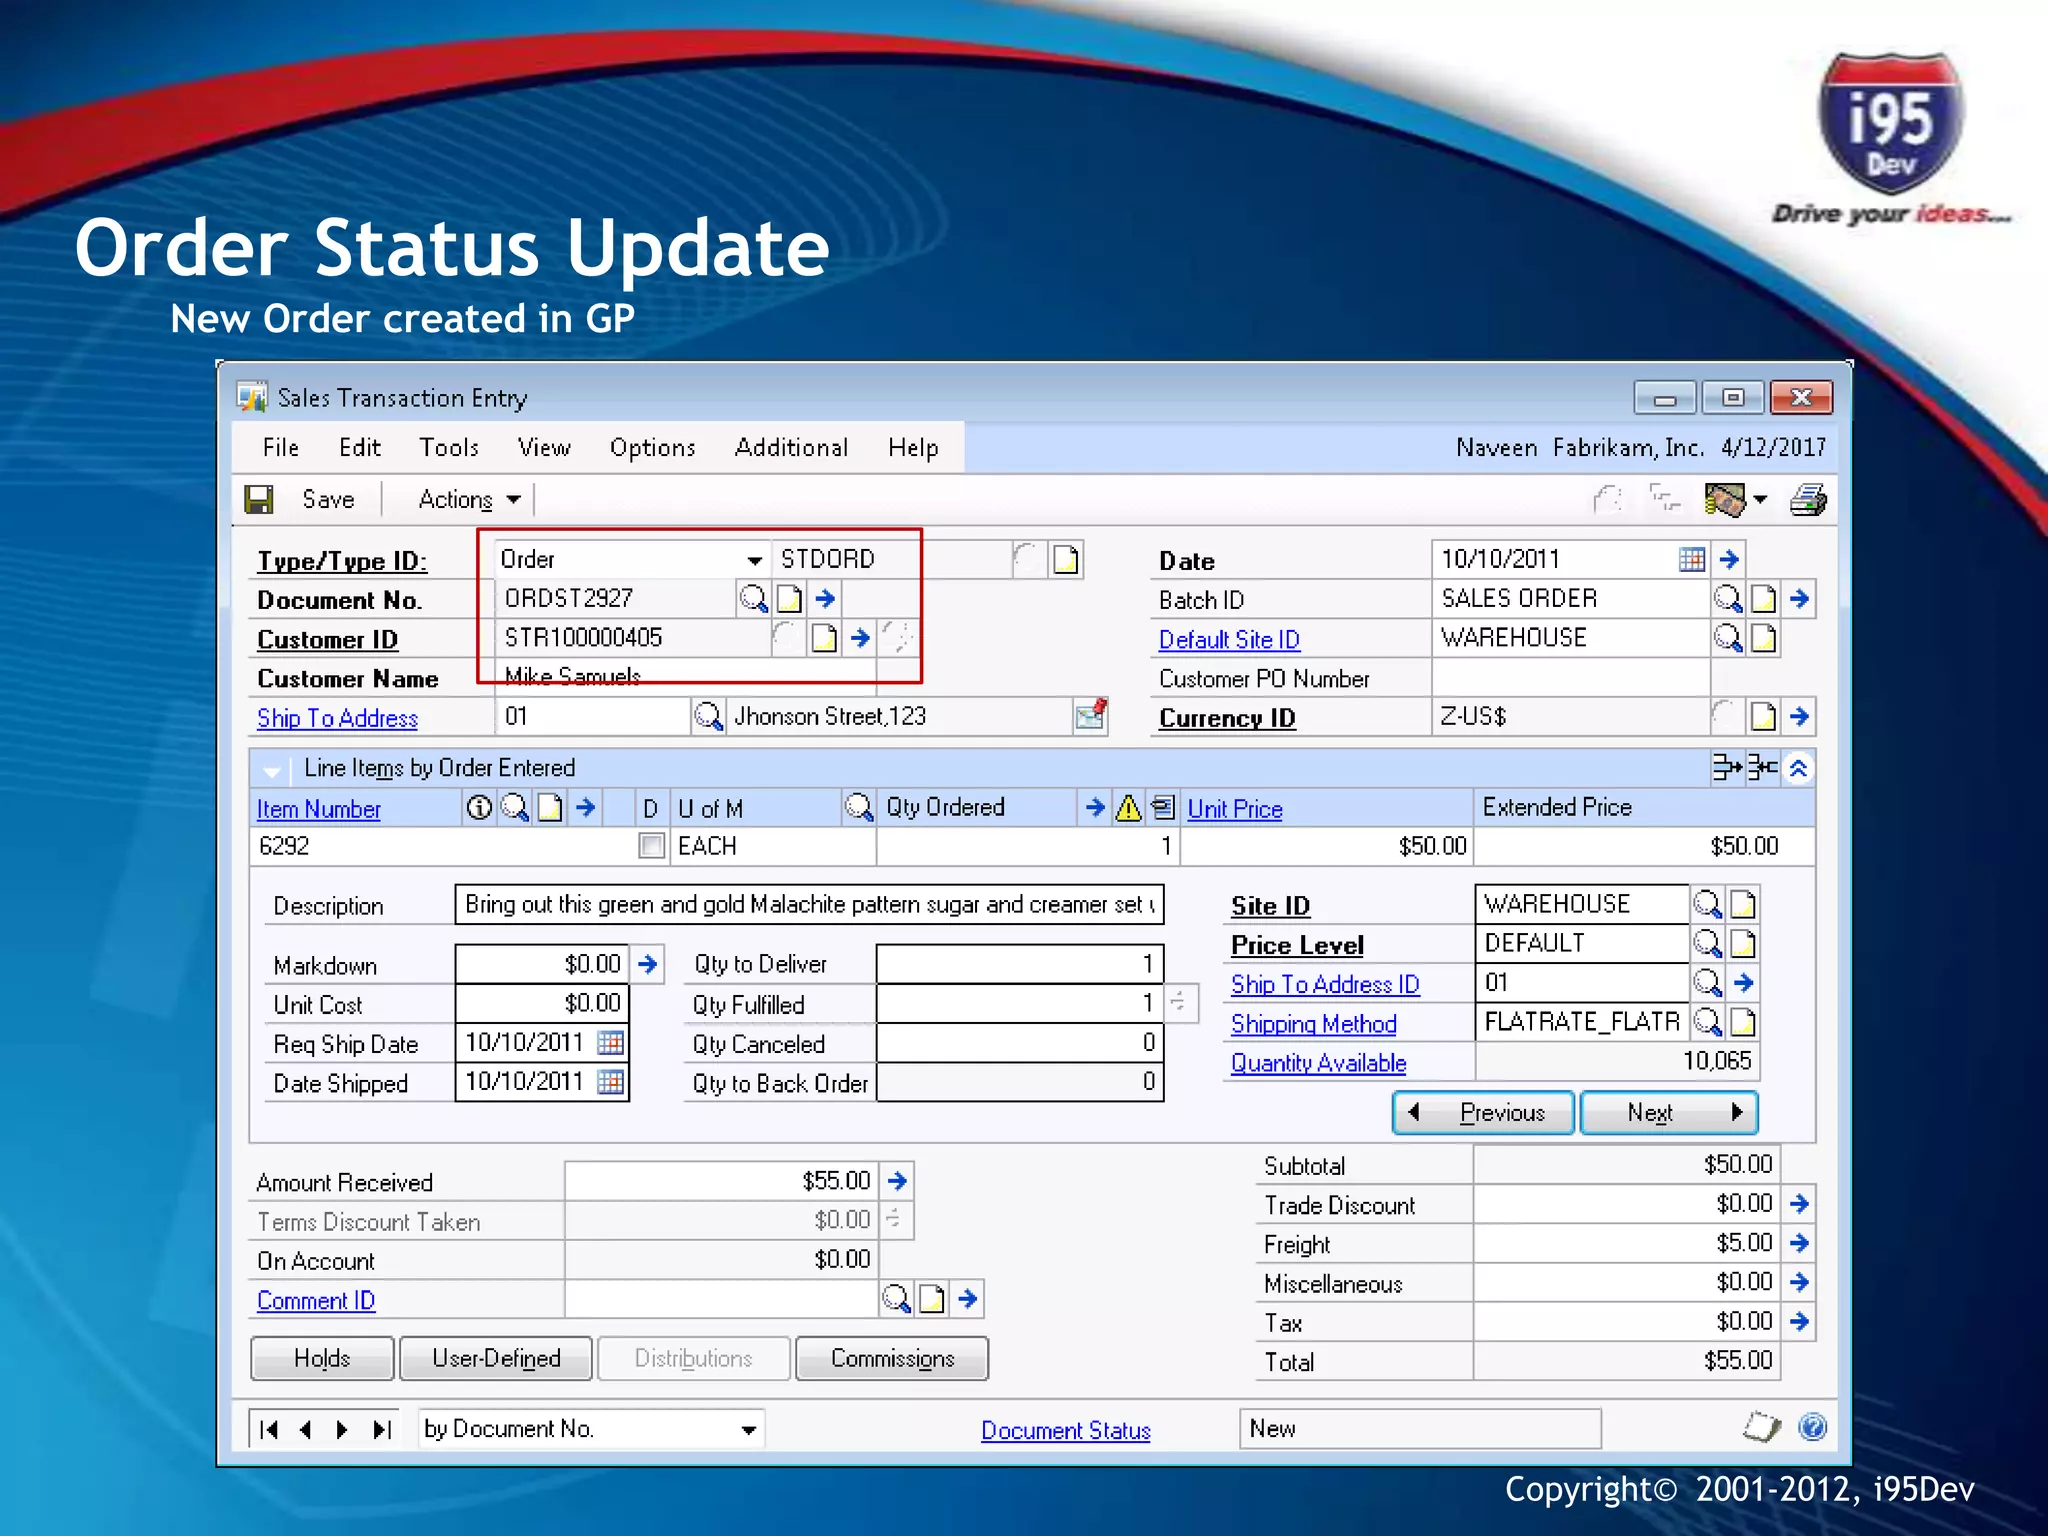
Task: Open the Word templates toolbar icon
Action: point(1724,499)
